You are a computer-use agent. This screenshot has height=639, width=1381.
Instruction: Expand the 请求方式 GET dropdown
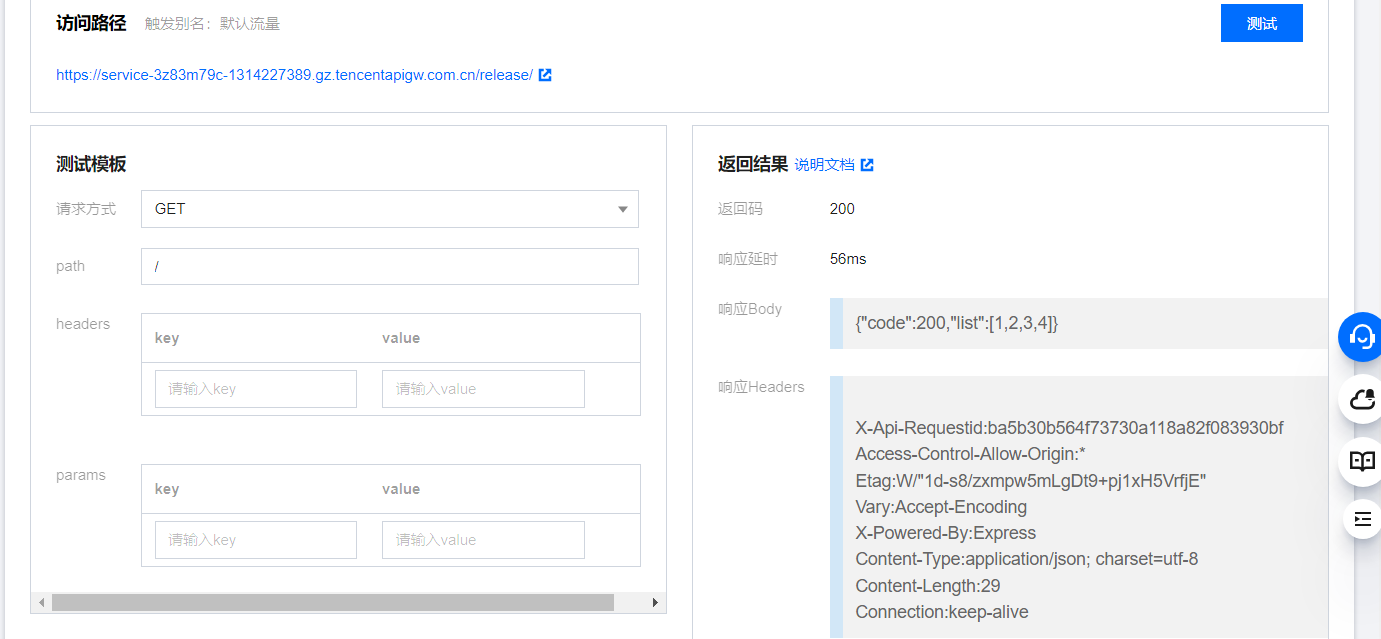(x=389, y=209)
